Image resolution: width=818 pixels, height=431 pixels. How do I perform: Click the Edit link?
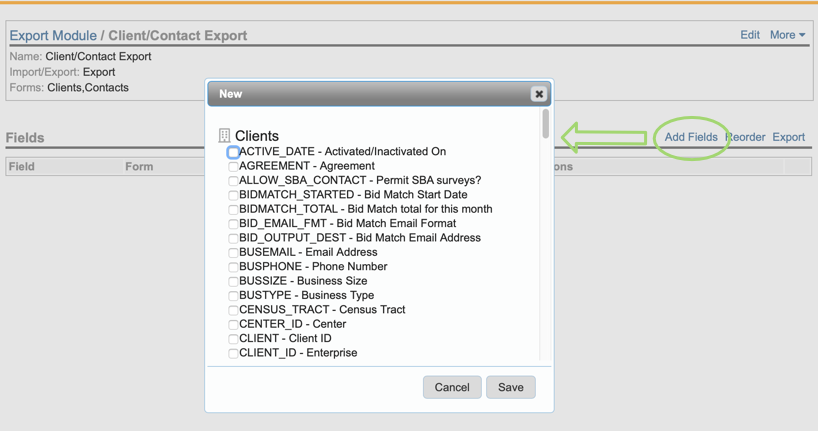point(749,35)
